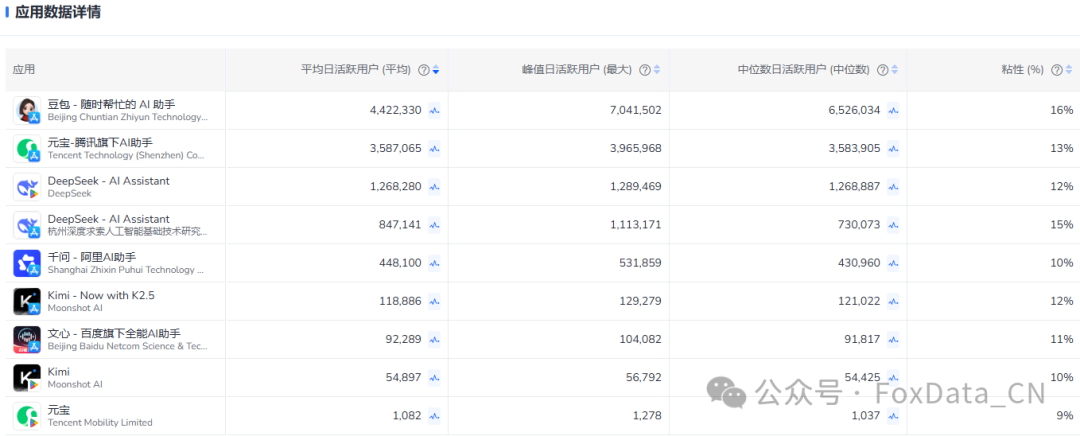Open the plain Kimi app link
Viewport: 1080px width, 436px height.
pyautogui.click(x=59, y=372)
